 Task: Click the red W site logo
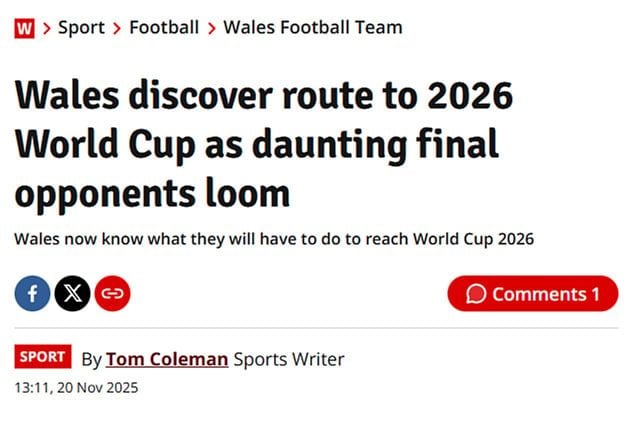[24, 27]
